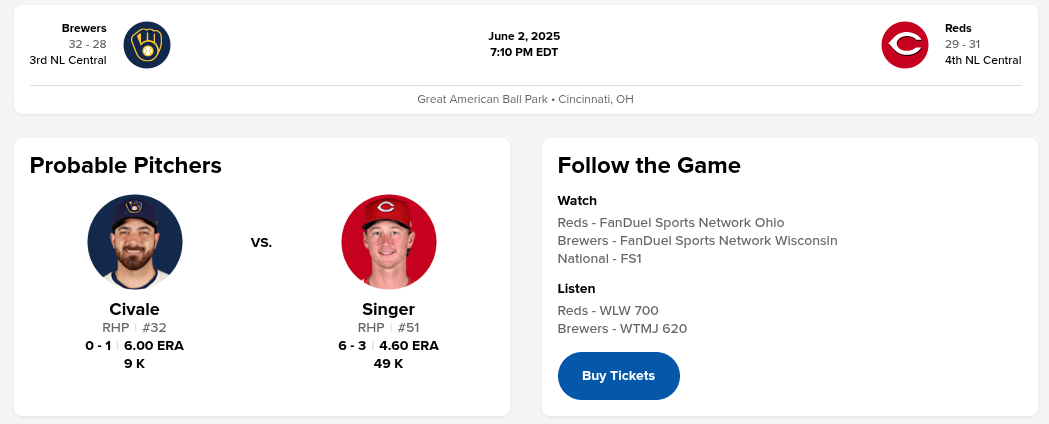
Task: Click the Follow the Game heading
Action: coord(649,165)
